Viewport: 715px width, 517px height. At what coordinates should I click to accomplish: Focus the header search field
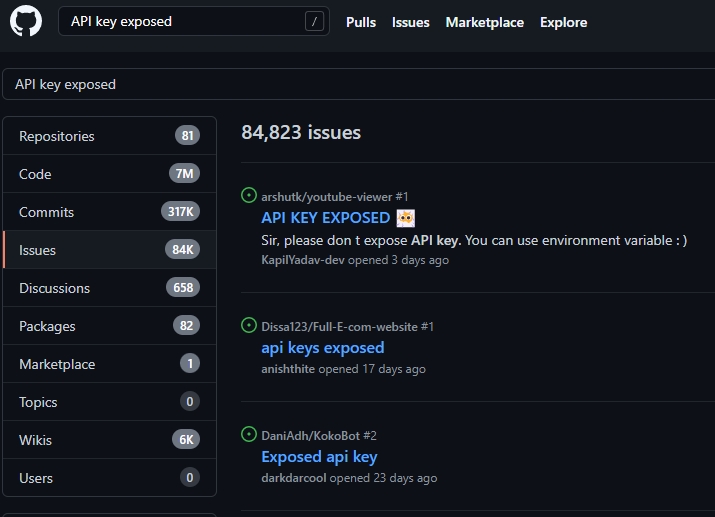180,22
